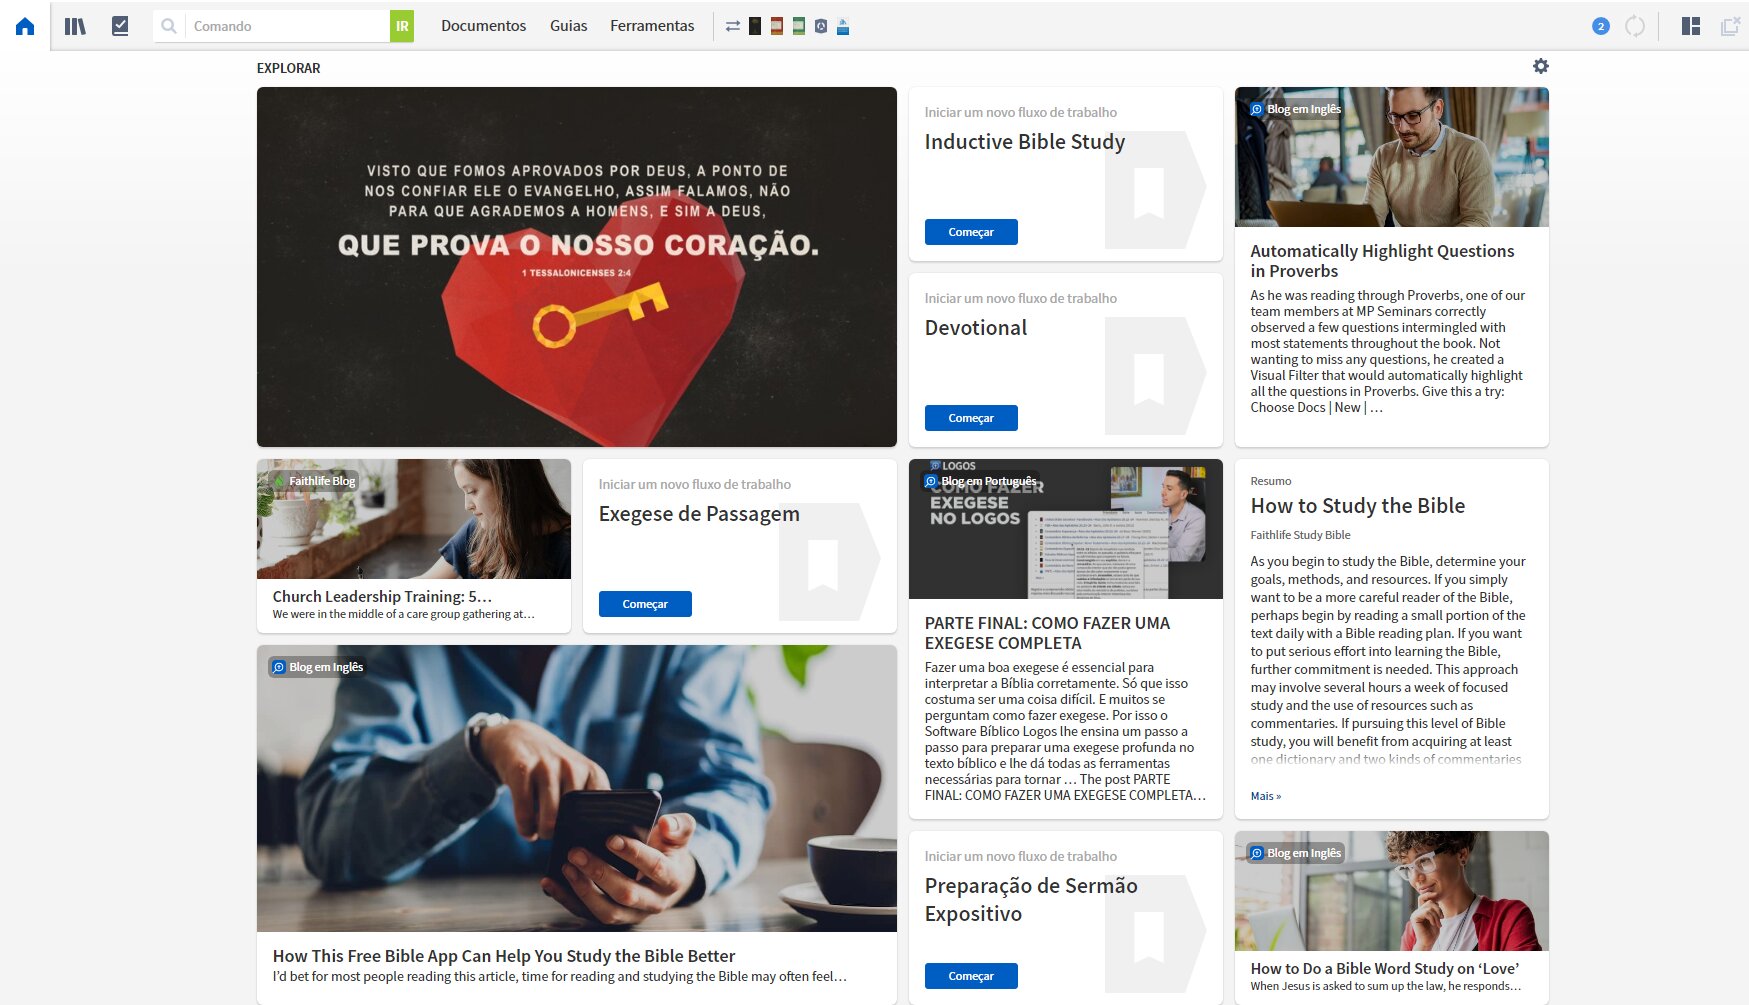Open the Guias menu
The image size is (1749, 1005).
pos(568,26)
